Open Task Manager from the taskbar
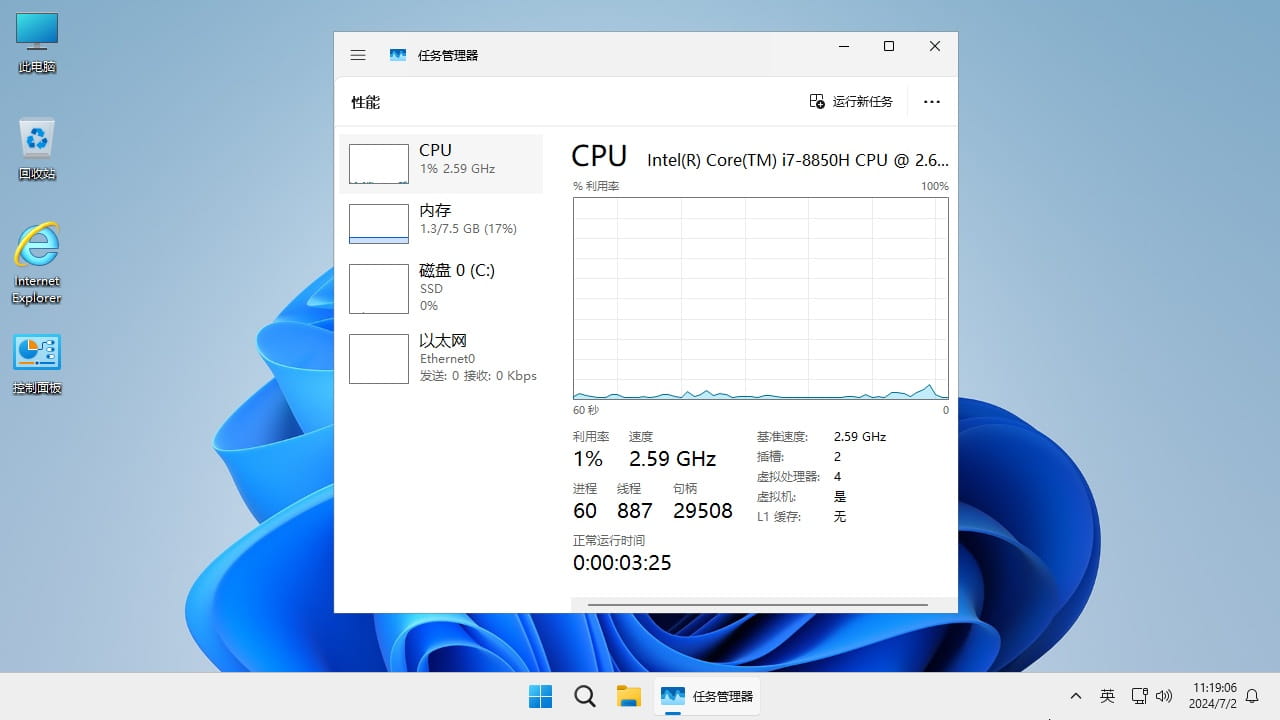The width and height of the screenshot is (1280, 720). coord(707,696)
